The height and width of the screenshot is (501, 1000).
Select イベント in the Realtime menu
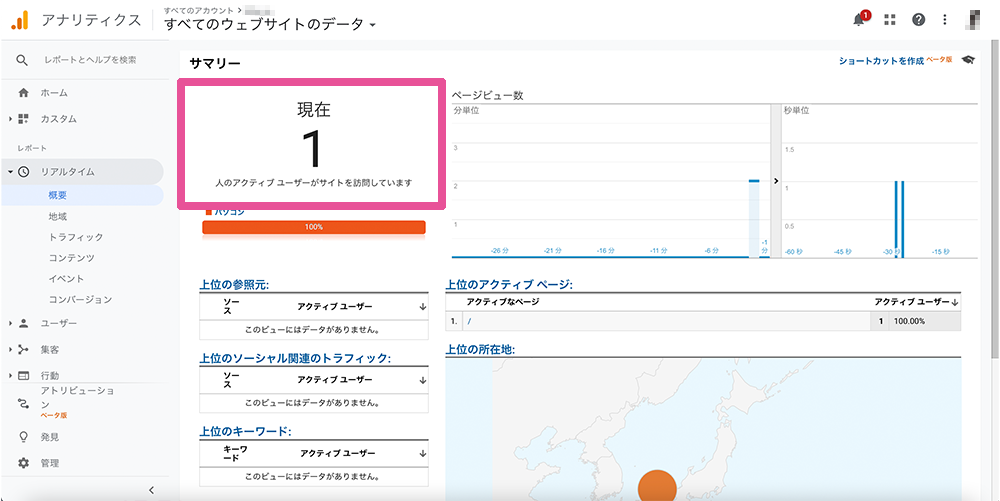tap(66, 279)
